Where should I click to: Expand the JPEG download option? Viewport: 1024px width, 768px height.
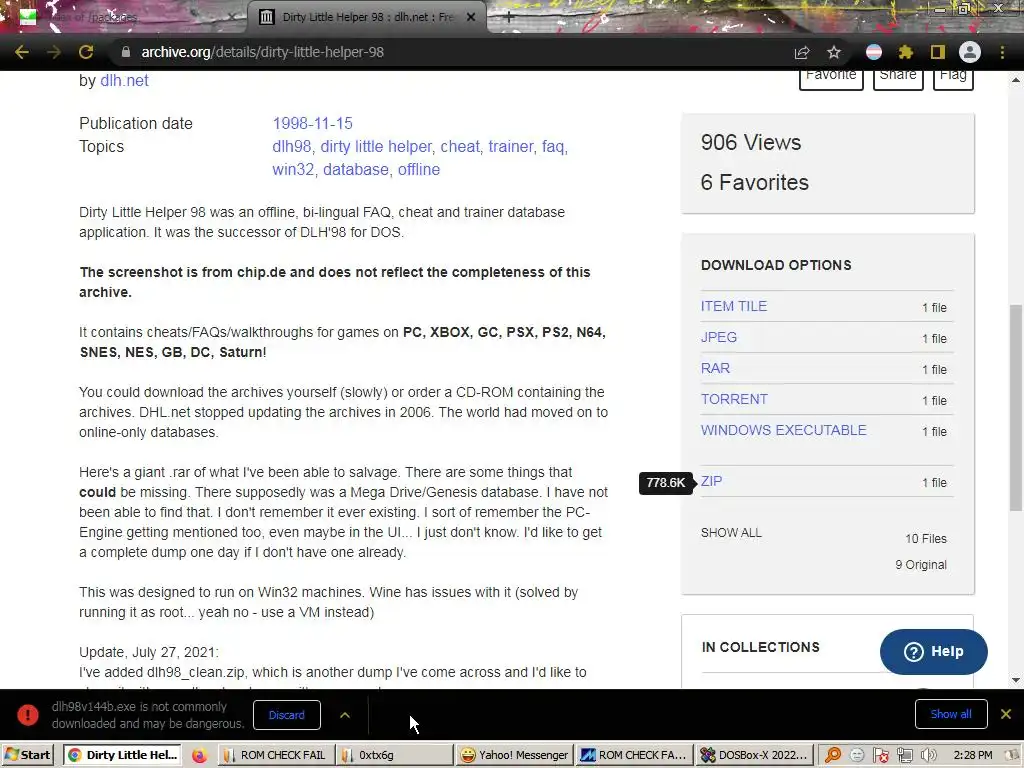tap(718, 337)
